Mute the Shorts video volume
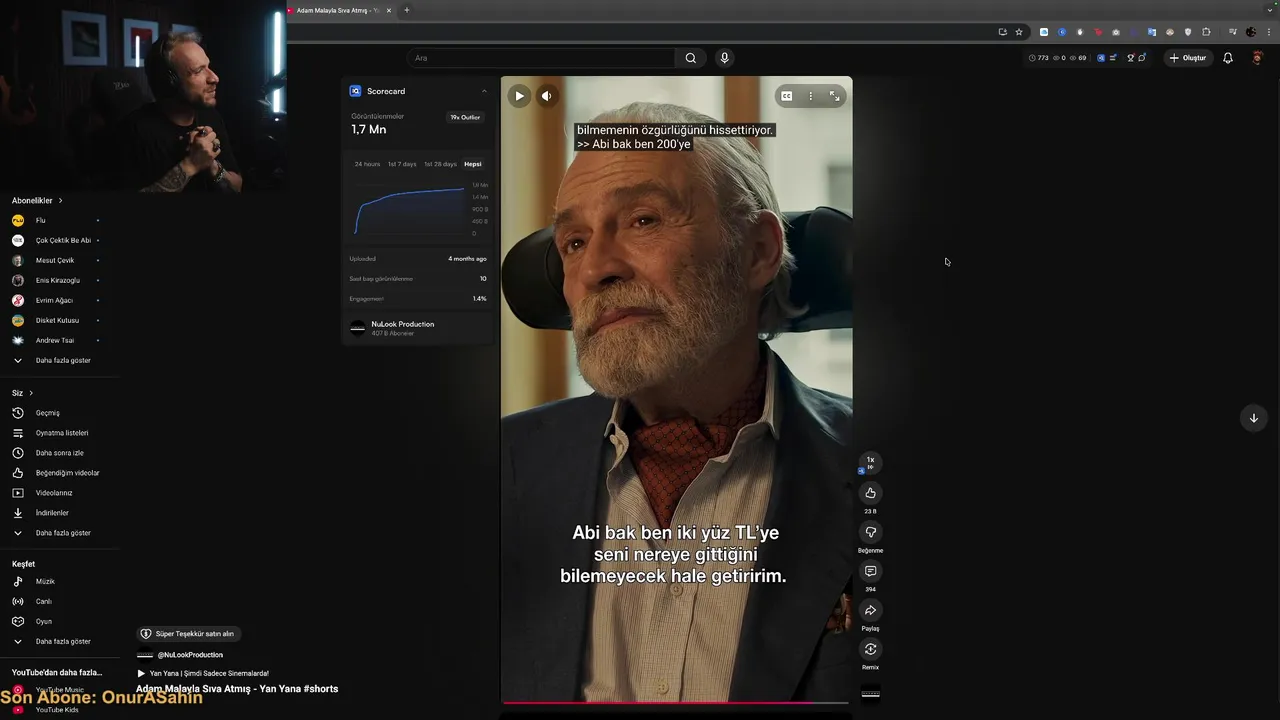 tap(546, 96)
